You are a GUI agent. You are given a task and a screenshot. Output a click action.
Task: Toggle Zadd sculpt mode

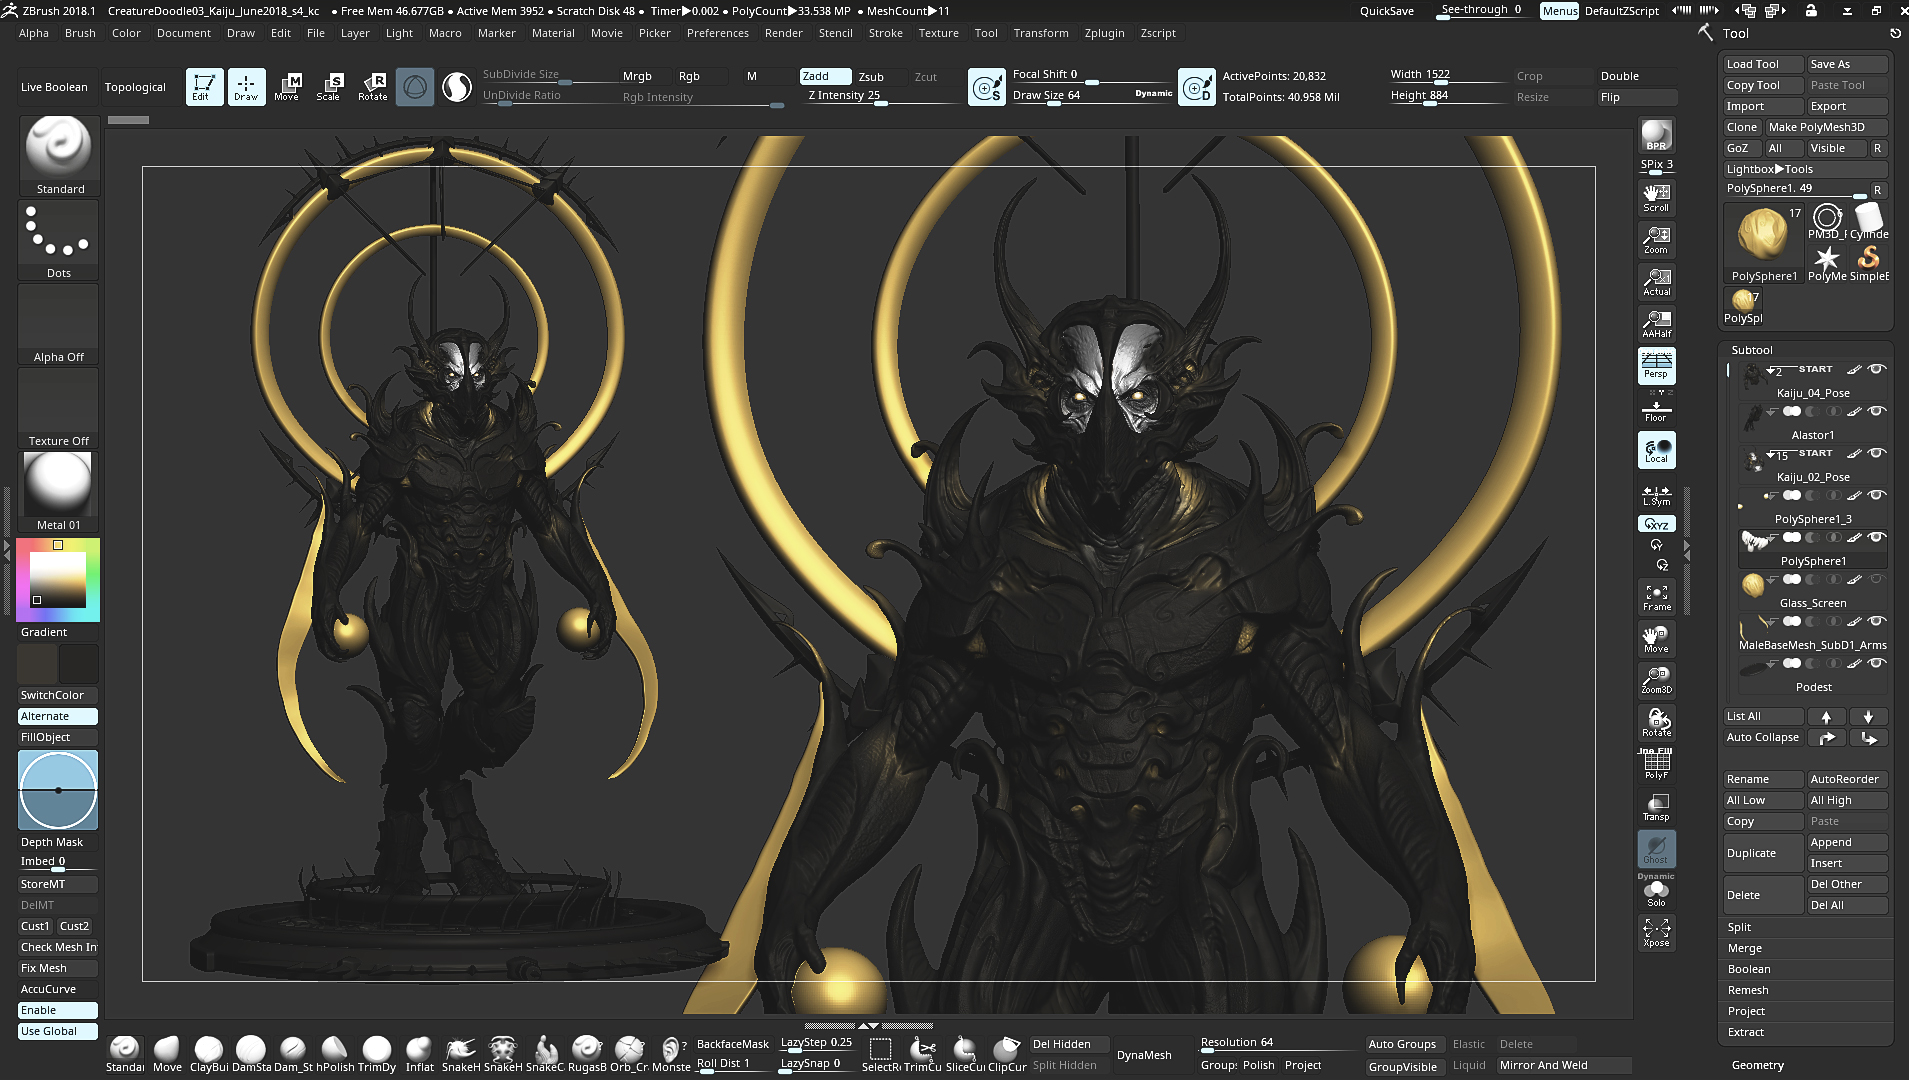coord(825,76)
